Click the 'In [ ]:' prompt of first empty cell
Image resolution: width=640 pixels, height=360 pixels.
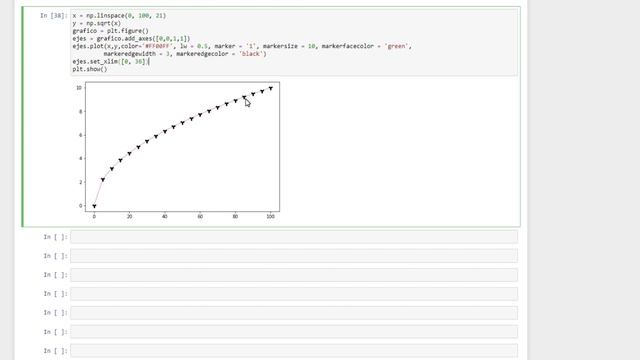(55, 237)
